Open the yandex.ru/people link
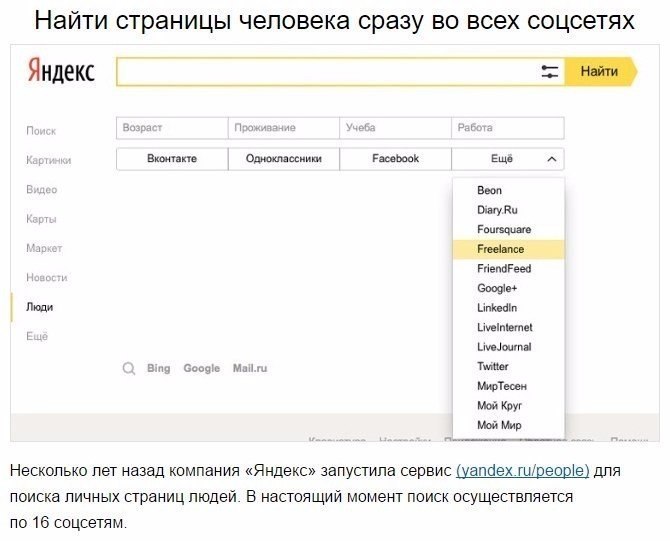The width and height of the screenshot is (670, 541). (522, 470)
